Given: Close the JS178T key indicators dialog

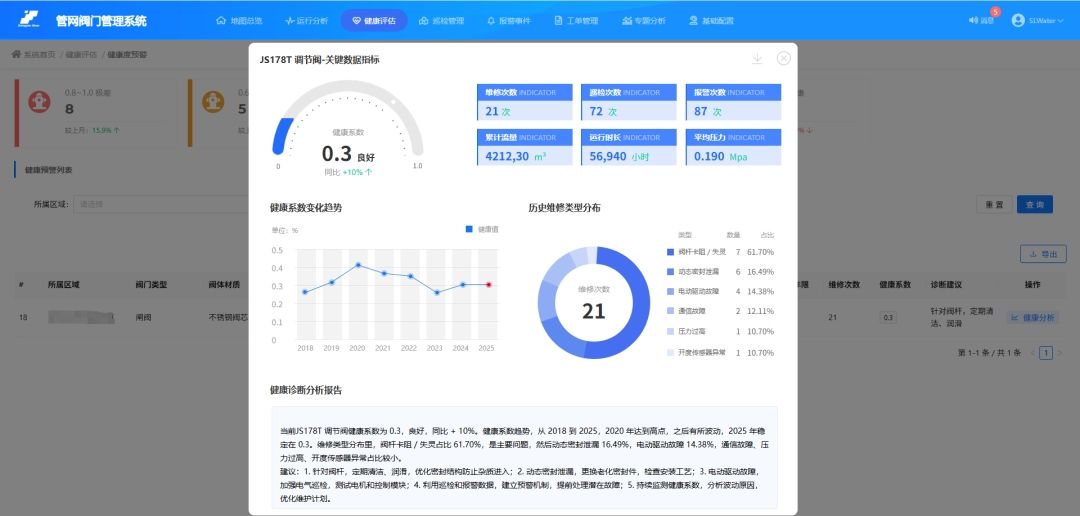Looking at the screenshot, I should (783, 59).
